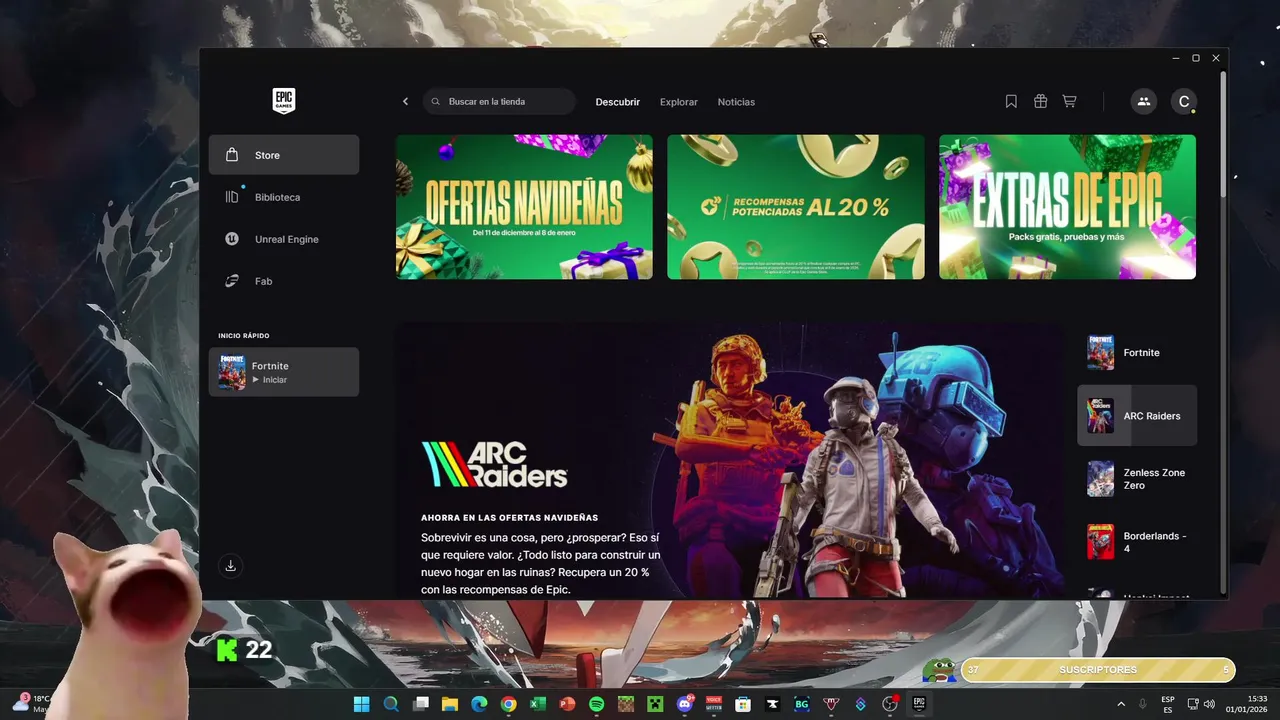This screenshot has width=1280, height=720.
Task: Click the Fortnite thumbnail in Inicio rápido
Action: tap(232, 372)
